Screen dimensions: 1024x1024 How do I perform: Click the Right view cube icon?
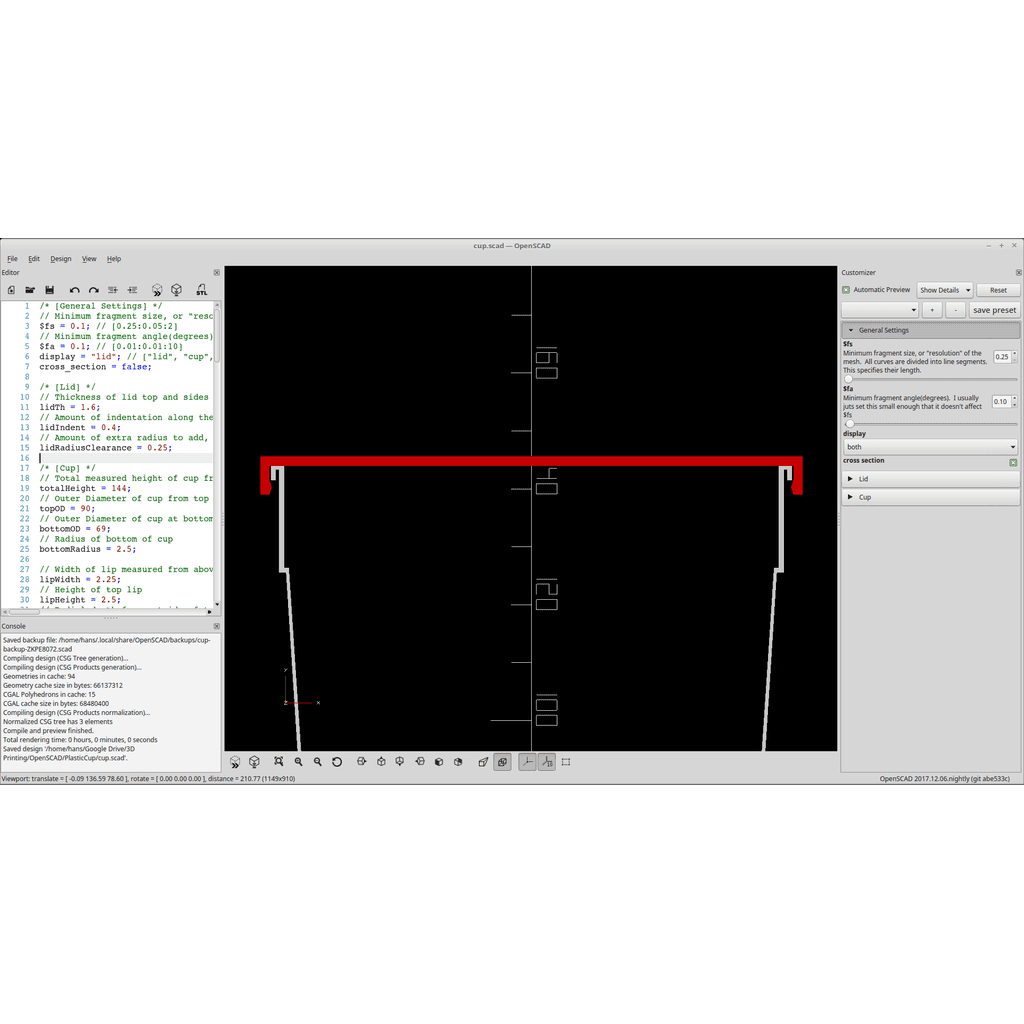[x=362, y=761]
